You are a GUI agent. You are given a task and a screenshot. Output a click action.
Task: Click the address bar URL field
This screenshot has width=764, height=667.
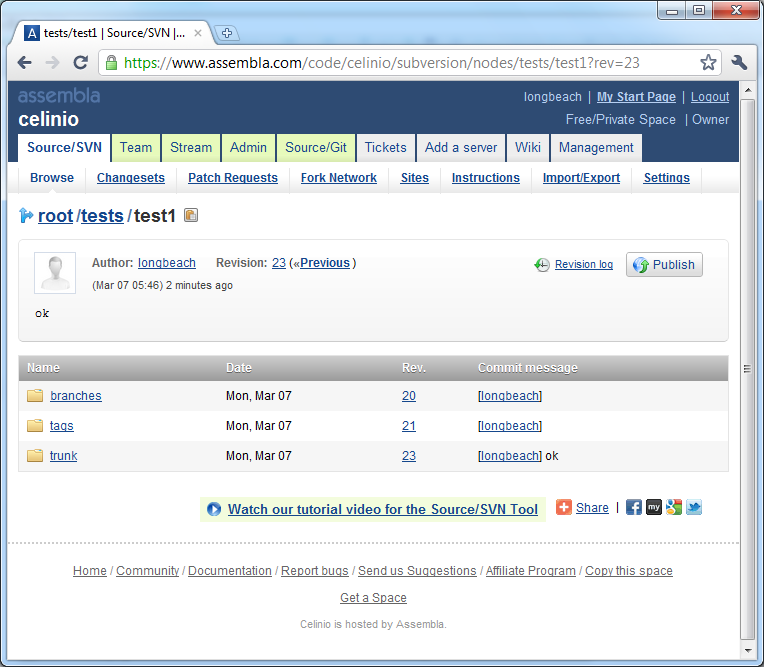coord(400,63)
